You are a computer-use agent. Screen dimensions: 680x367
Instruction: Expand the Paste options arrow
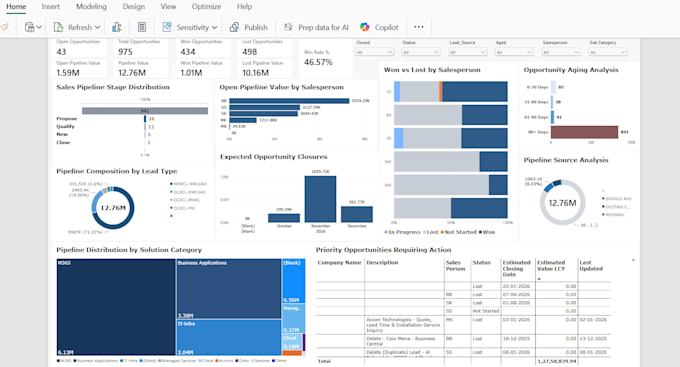click(39, 27)
